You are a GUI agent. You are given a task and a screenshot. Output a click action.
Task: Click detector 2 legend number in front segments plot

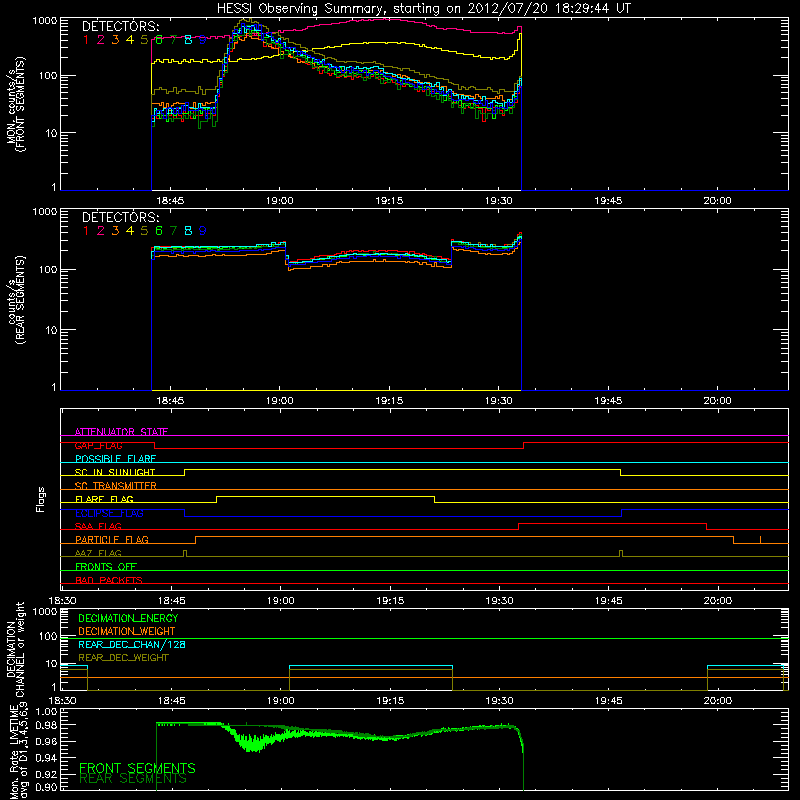[x=101, y=40]
